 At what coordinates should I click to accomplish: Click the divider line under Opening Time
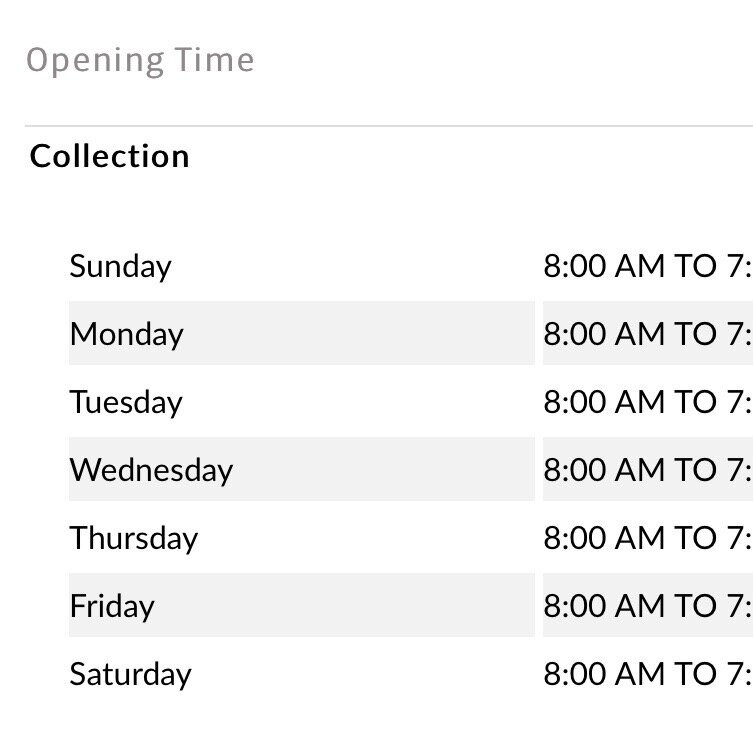pyautogui.click(x=389, y=126)
